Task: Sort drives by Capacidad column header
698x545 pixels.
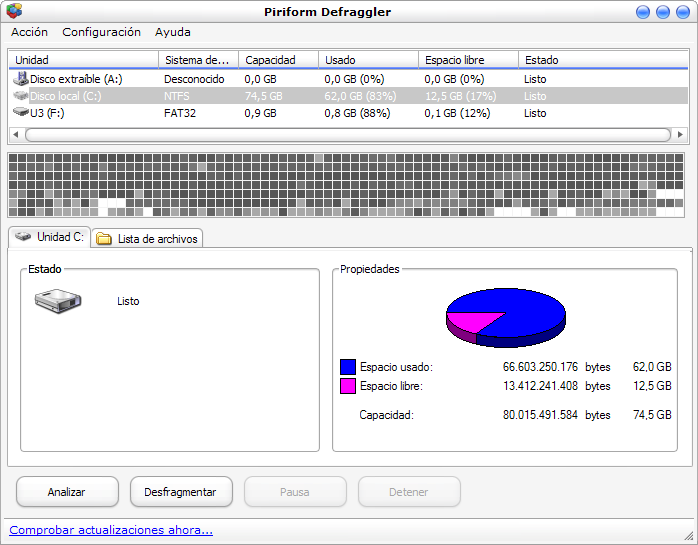Action: point(278,60)
